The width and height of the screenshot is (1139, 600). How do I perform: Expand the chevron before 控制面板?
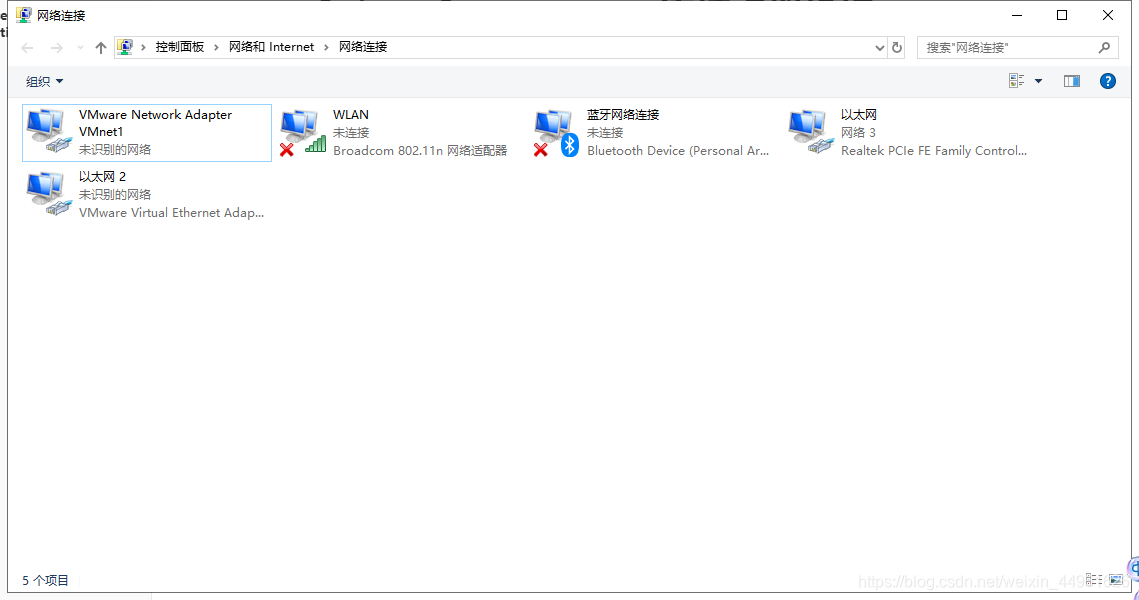click(x=143, y=47)
